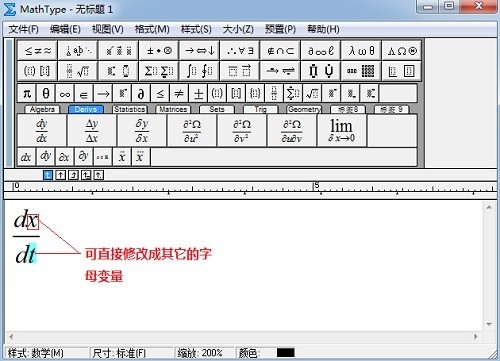Open the 编辑(E) menu
The height and width of the screenshot is (361, 500).
coord(65,29)
